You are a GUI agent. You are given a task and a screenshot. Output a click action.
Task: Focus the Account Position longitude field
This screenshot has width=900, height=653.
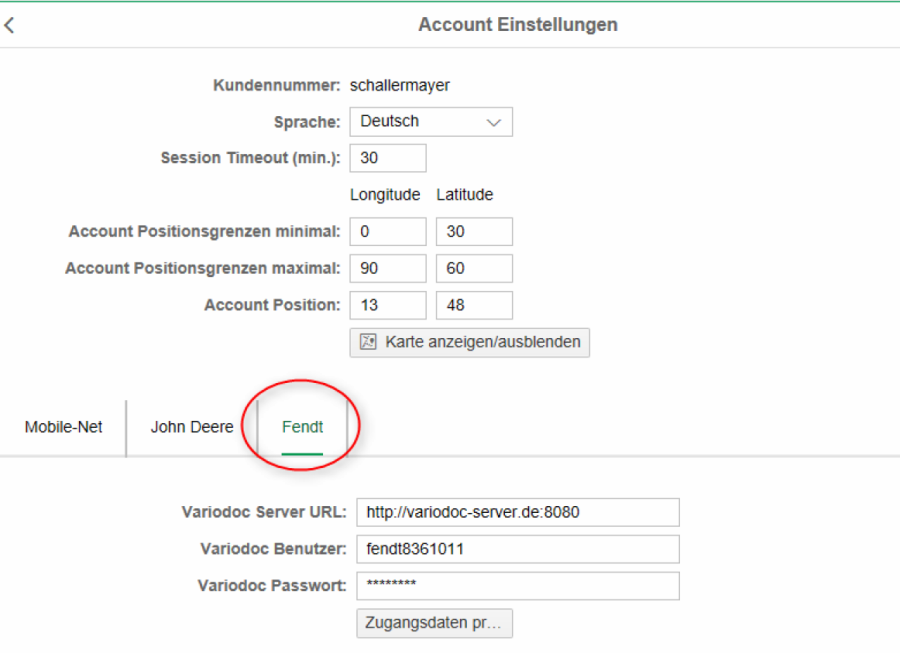point(388,306)
